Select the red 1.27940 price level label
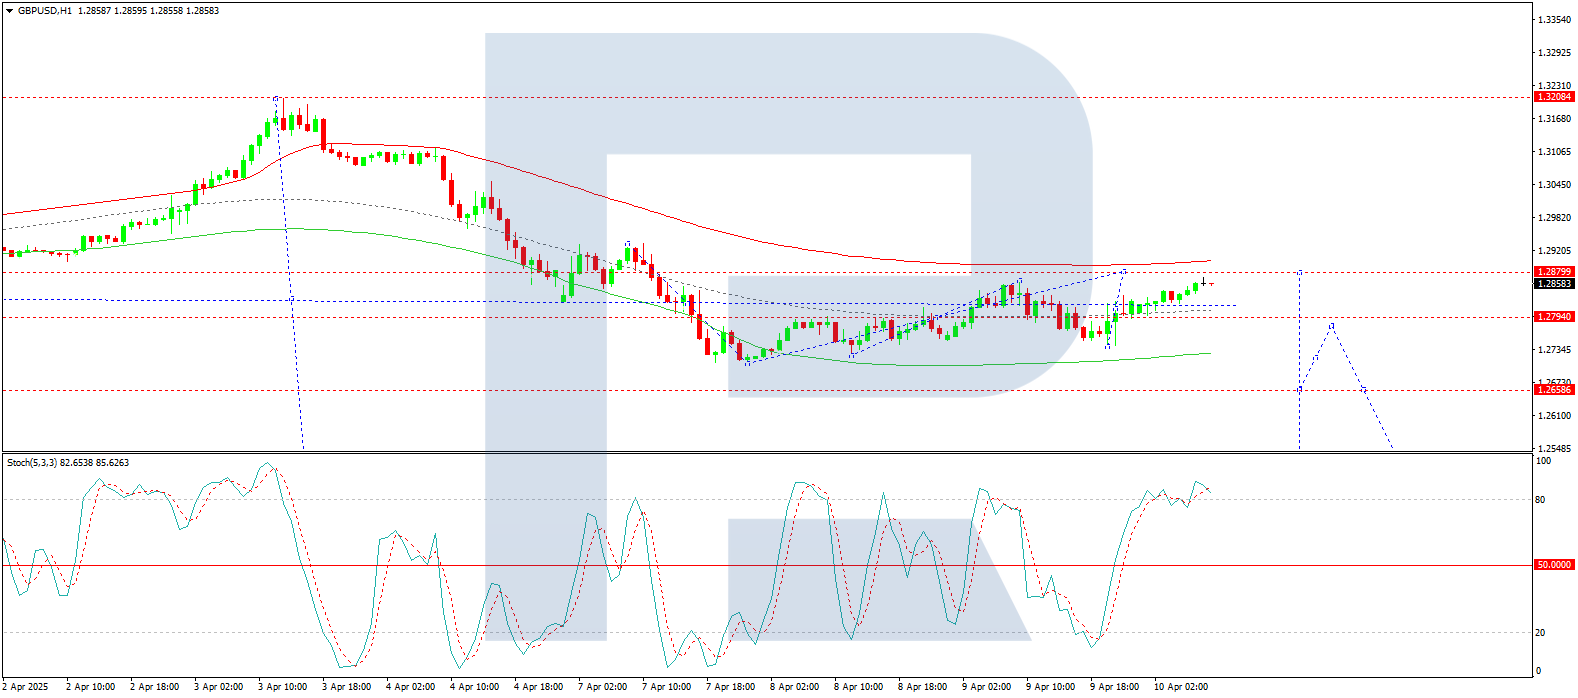Viewport: 1578px width, 698px height. click(x=1554, y=317)
